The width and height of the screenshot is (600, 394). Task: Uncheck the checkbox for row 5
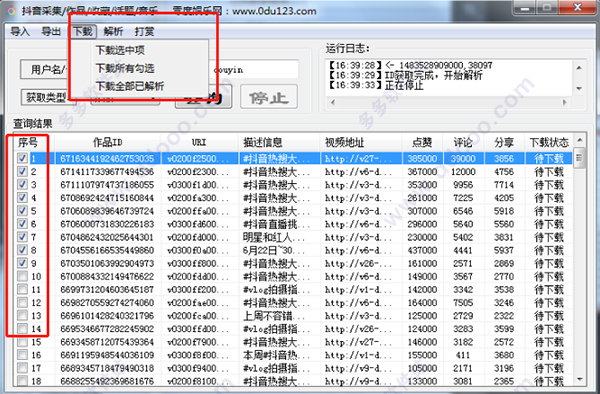22,211
